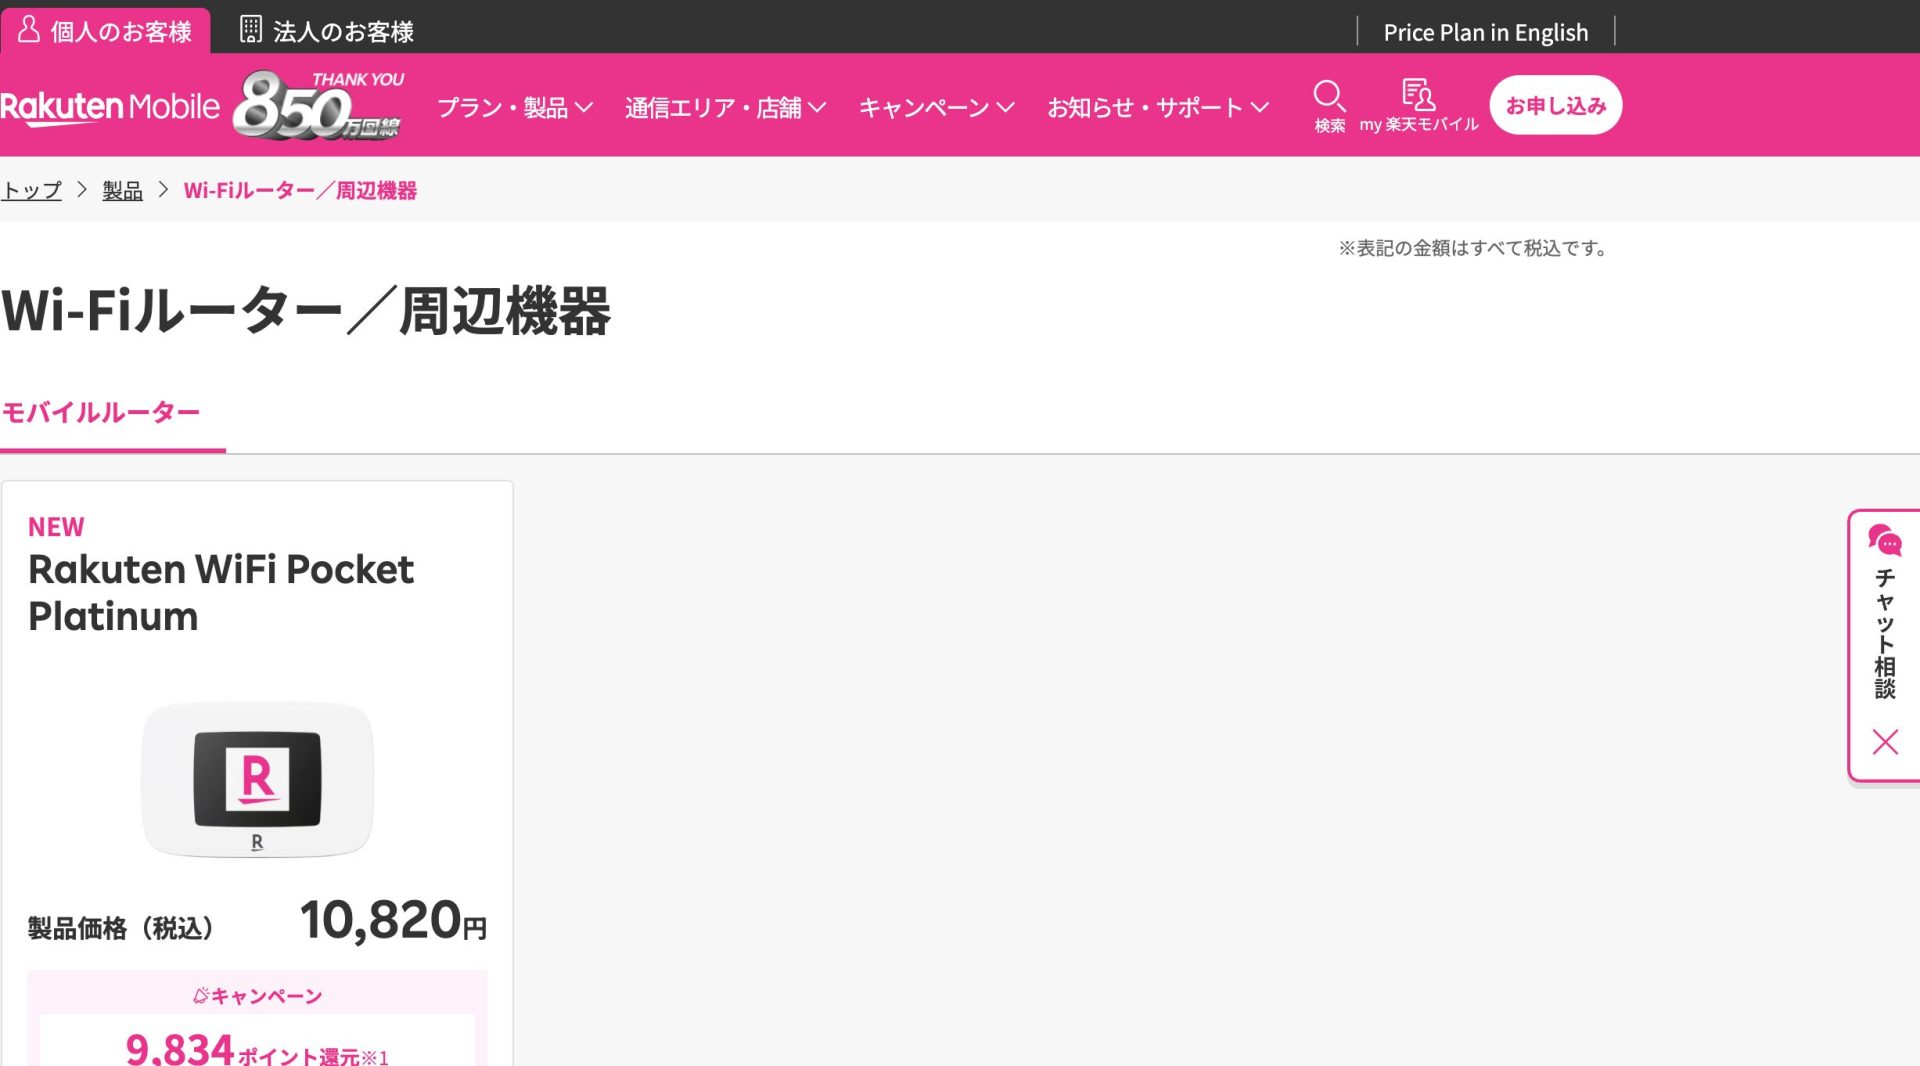
Task: Select the 個人のお客様 tab
Action: click(x=105, y=31)
